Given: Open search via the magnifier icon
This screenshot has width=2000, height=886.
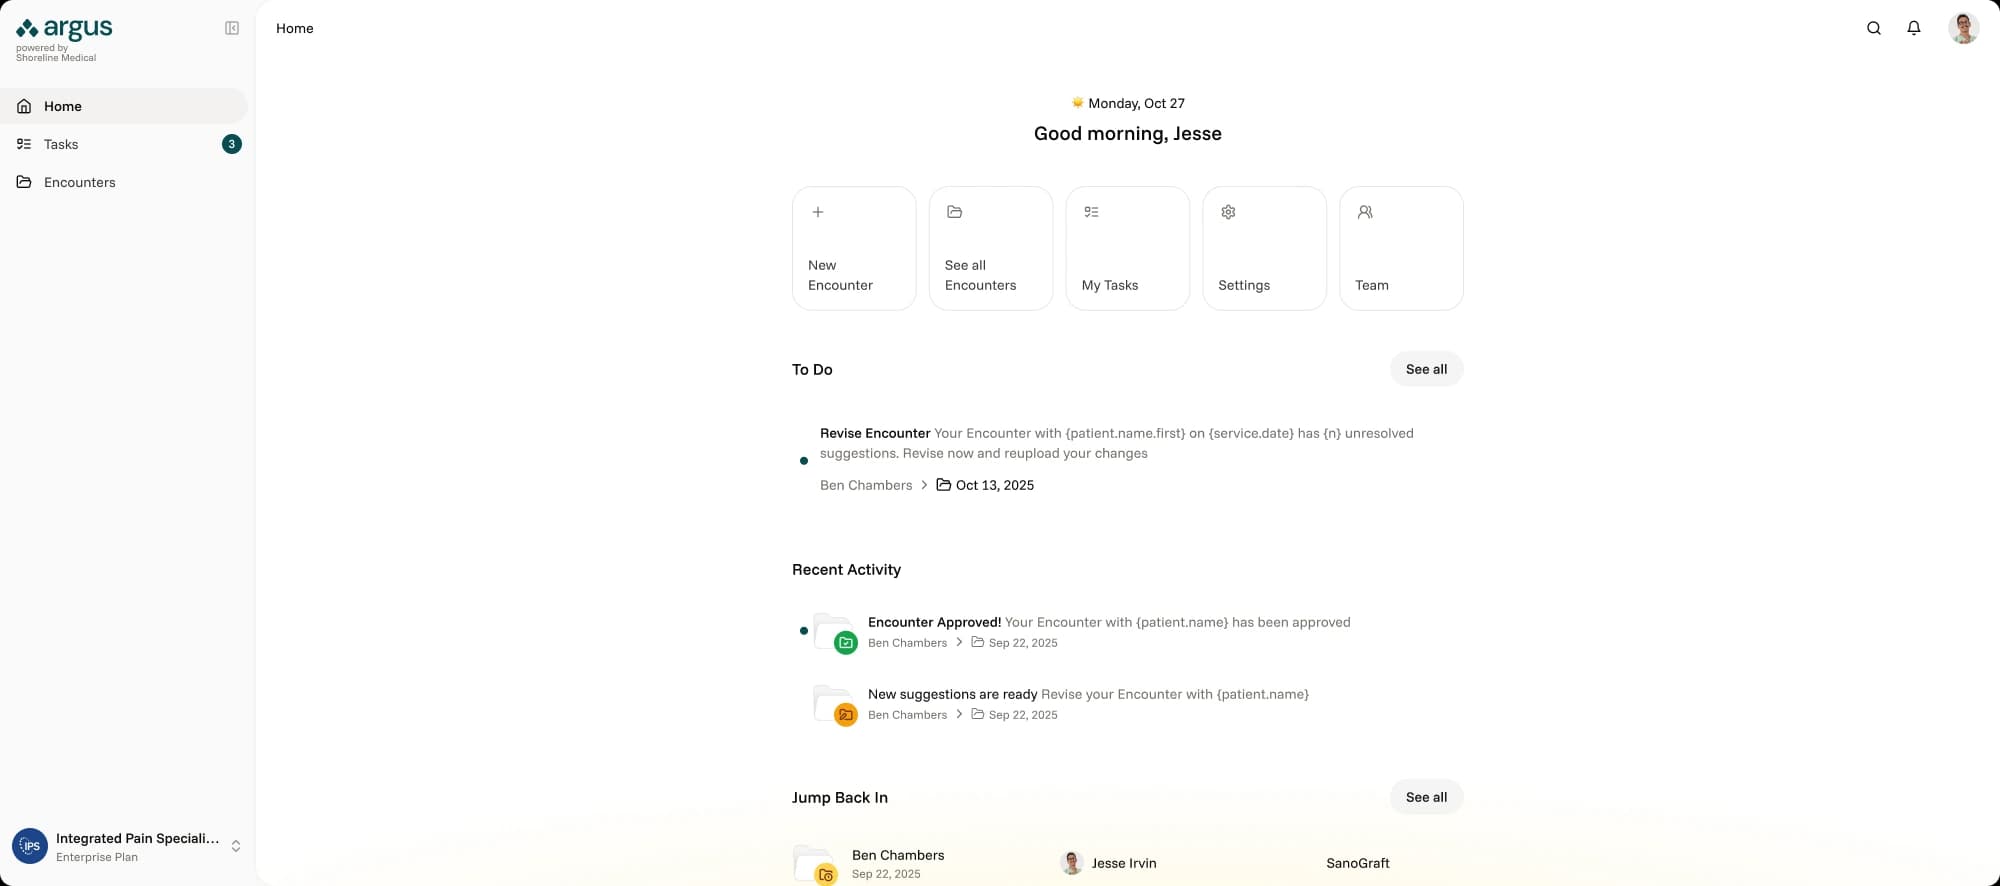Looking at the screenshot, I should click(x=1874, y=28).
